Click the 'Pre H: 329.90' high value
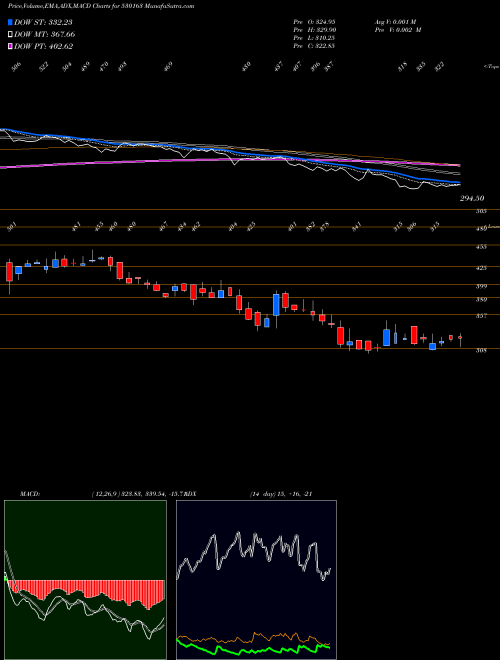The height and width of the screenshot is (660, 500). pyautogui.click(x=314, y=30)
